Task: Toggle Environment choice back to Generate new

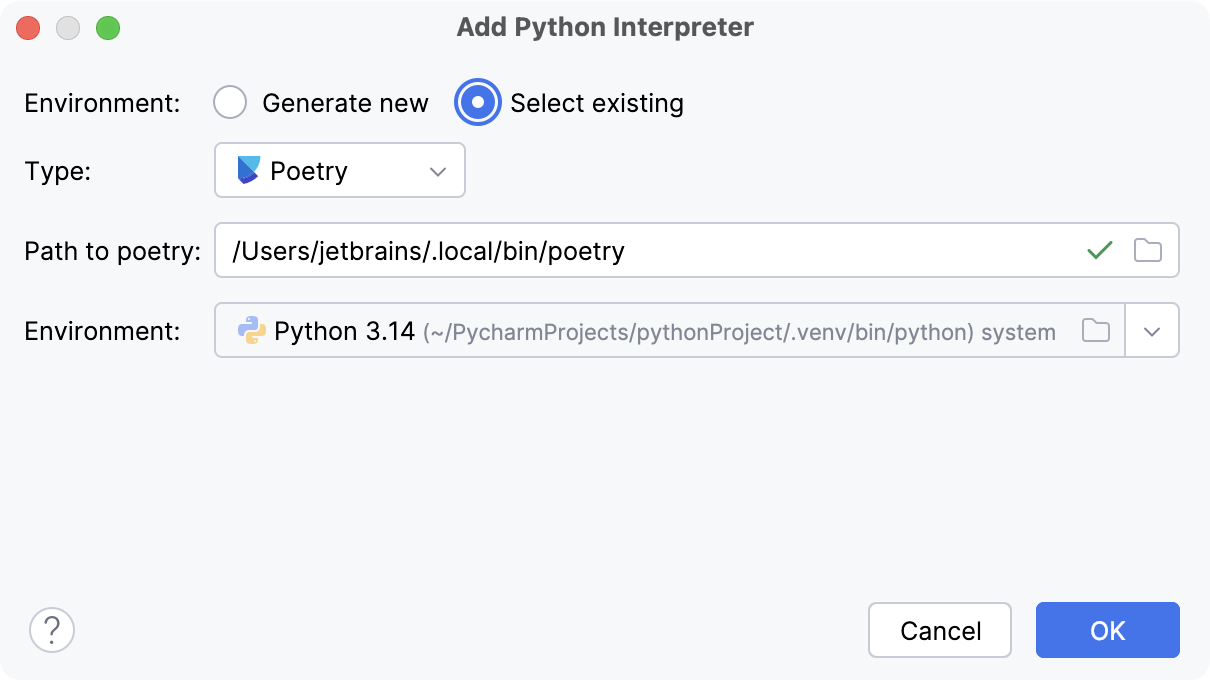Action: tap(230, 102)
